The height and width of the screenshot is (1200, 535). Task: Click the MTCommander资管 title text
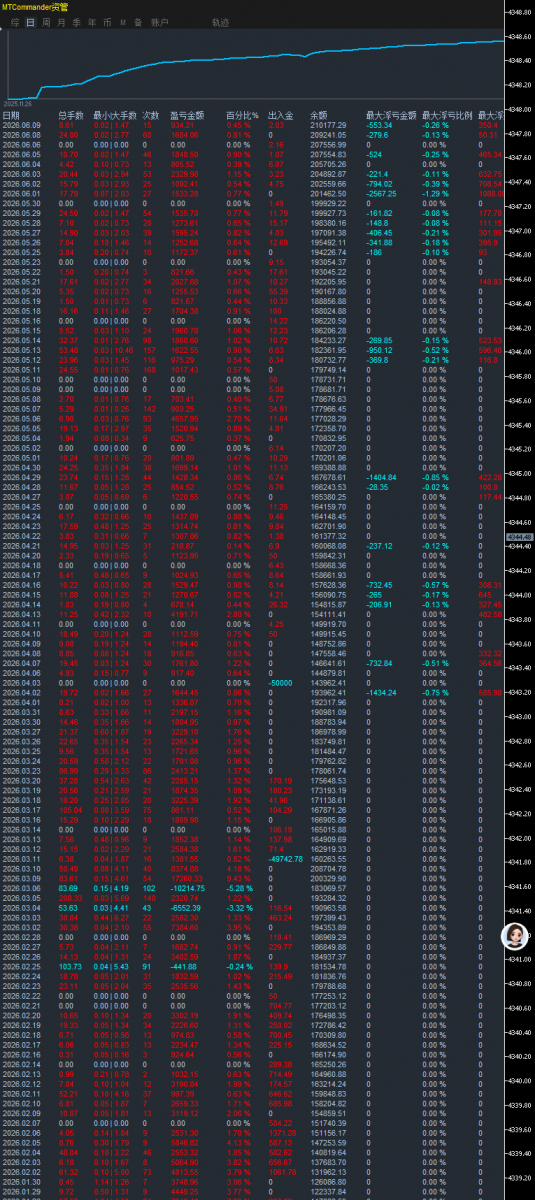[x=36, y=7]
